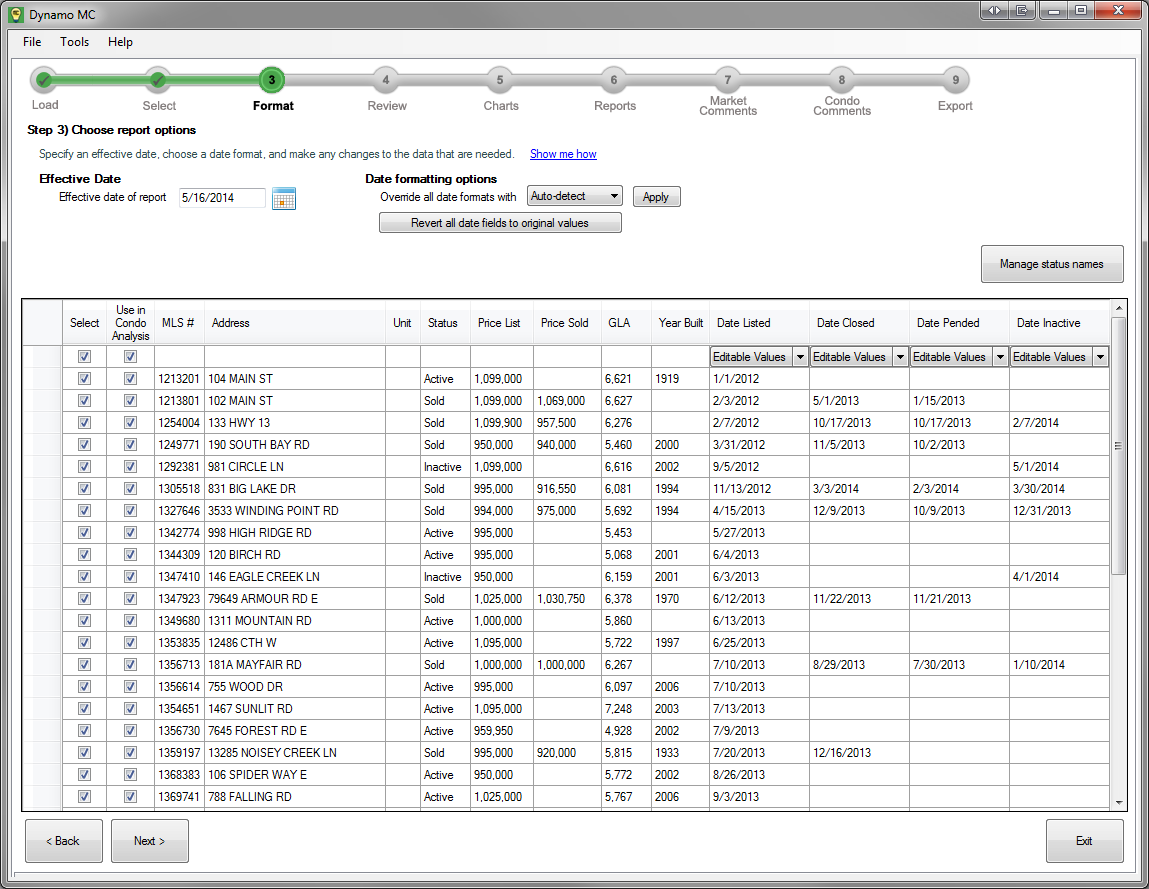This screenshot has width=1149, height=889.
Task: Uncheck Select box for 104 MAIN ST
Action: tap(84, 379)
